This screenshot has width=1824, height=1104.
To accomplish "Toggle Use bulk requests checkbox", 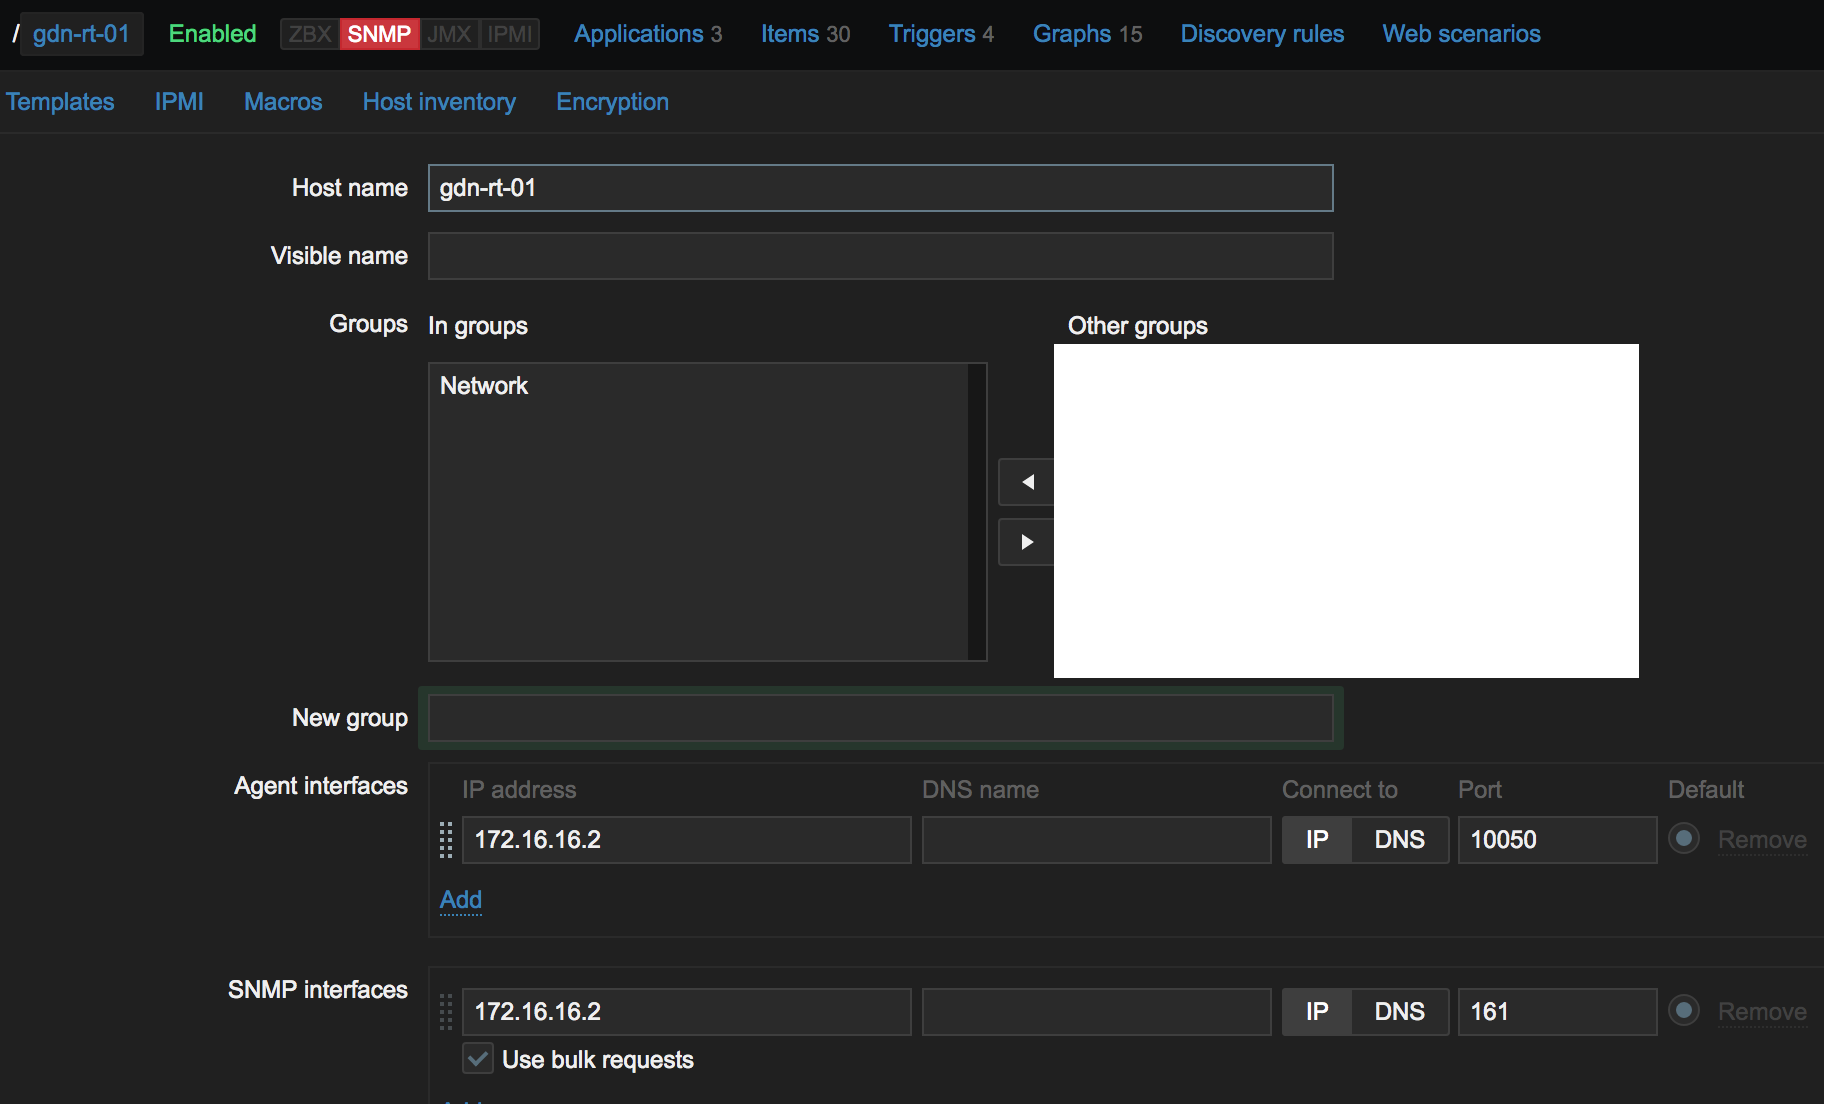I will 478,1059.
